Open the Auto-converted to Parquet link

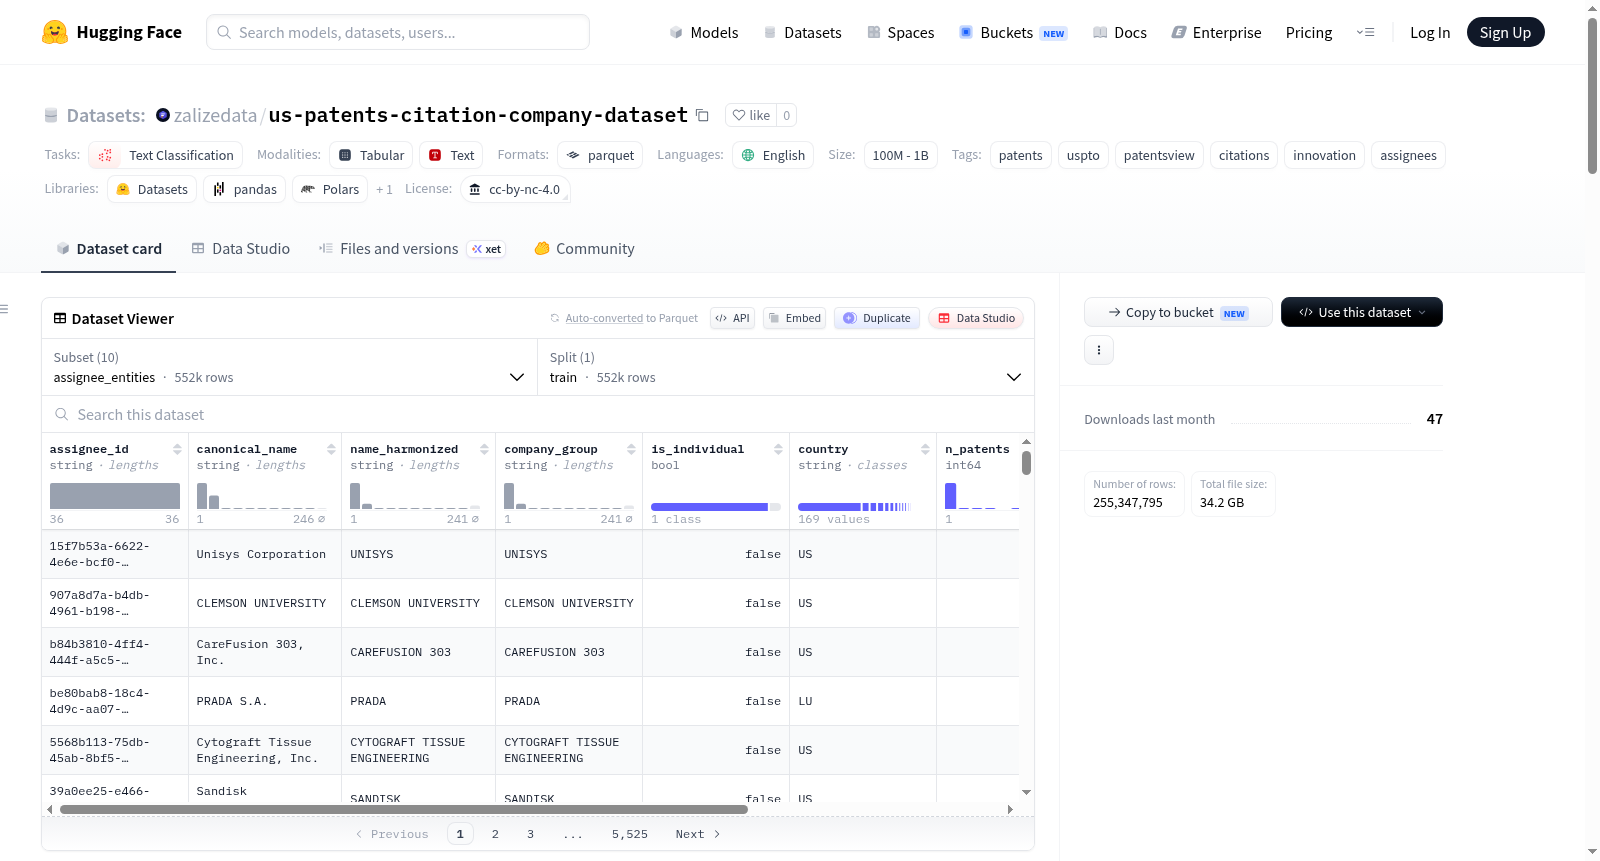tap(631, 318)
